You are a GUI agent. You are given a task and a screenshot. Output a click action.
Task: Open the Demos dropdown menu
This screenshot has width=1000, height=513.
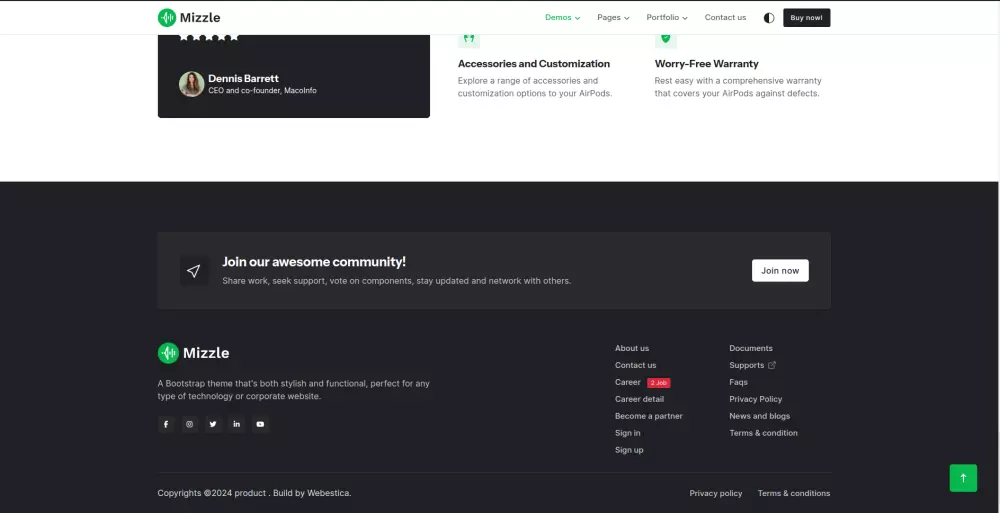pyautogui.click(x=562, y=18)
